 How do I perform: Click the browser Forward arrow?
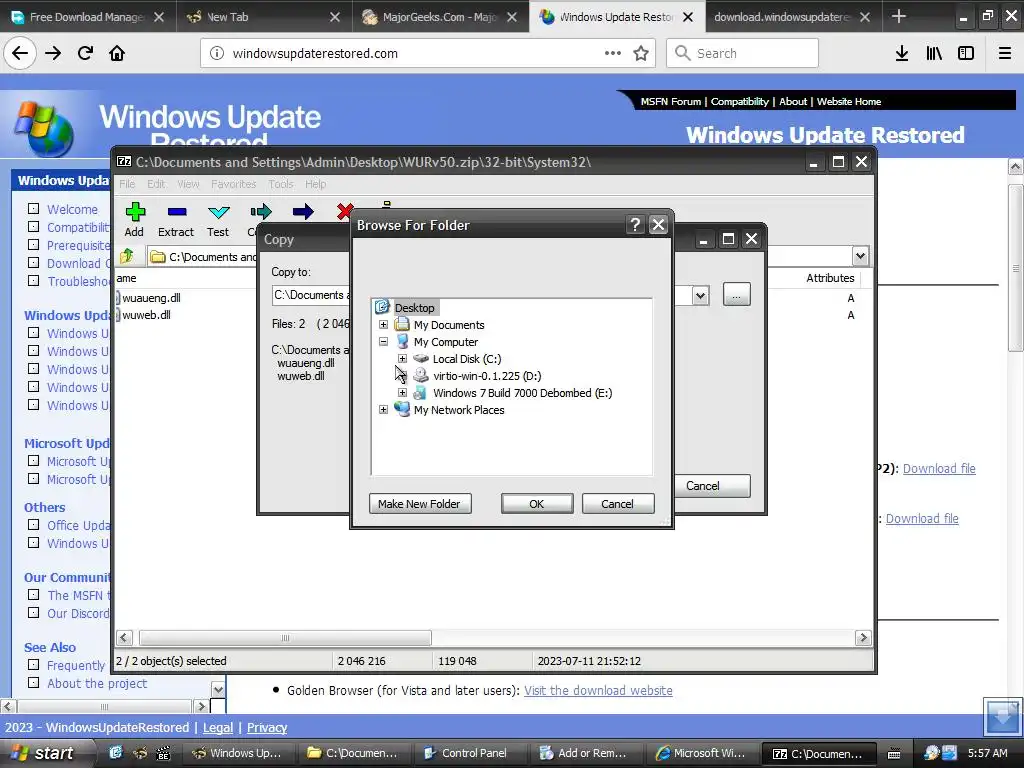pyautogui.click(x=53, y=53)
